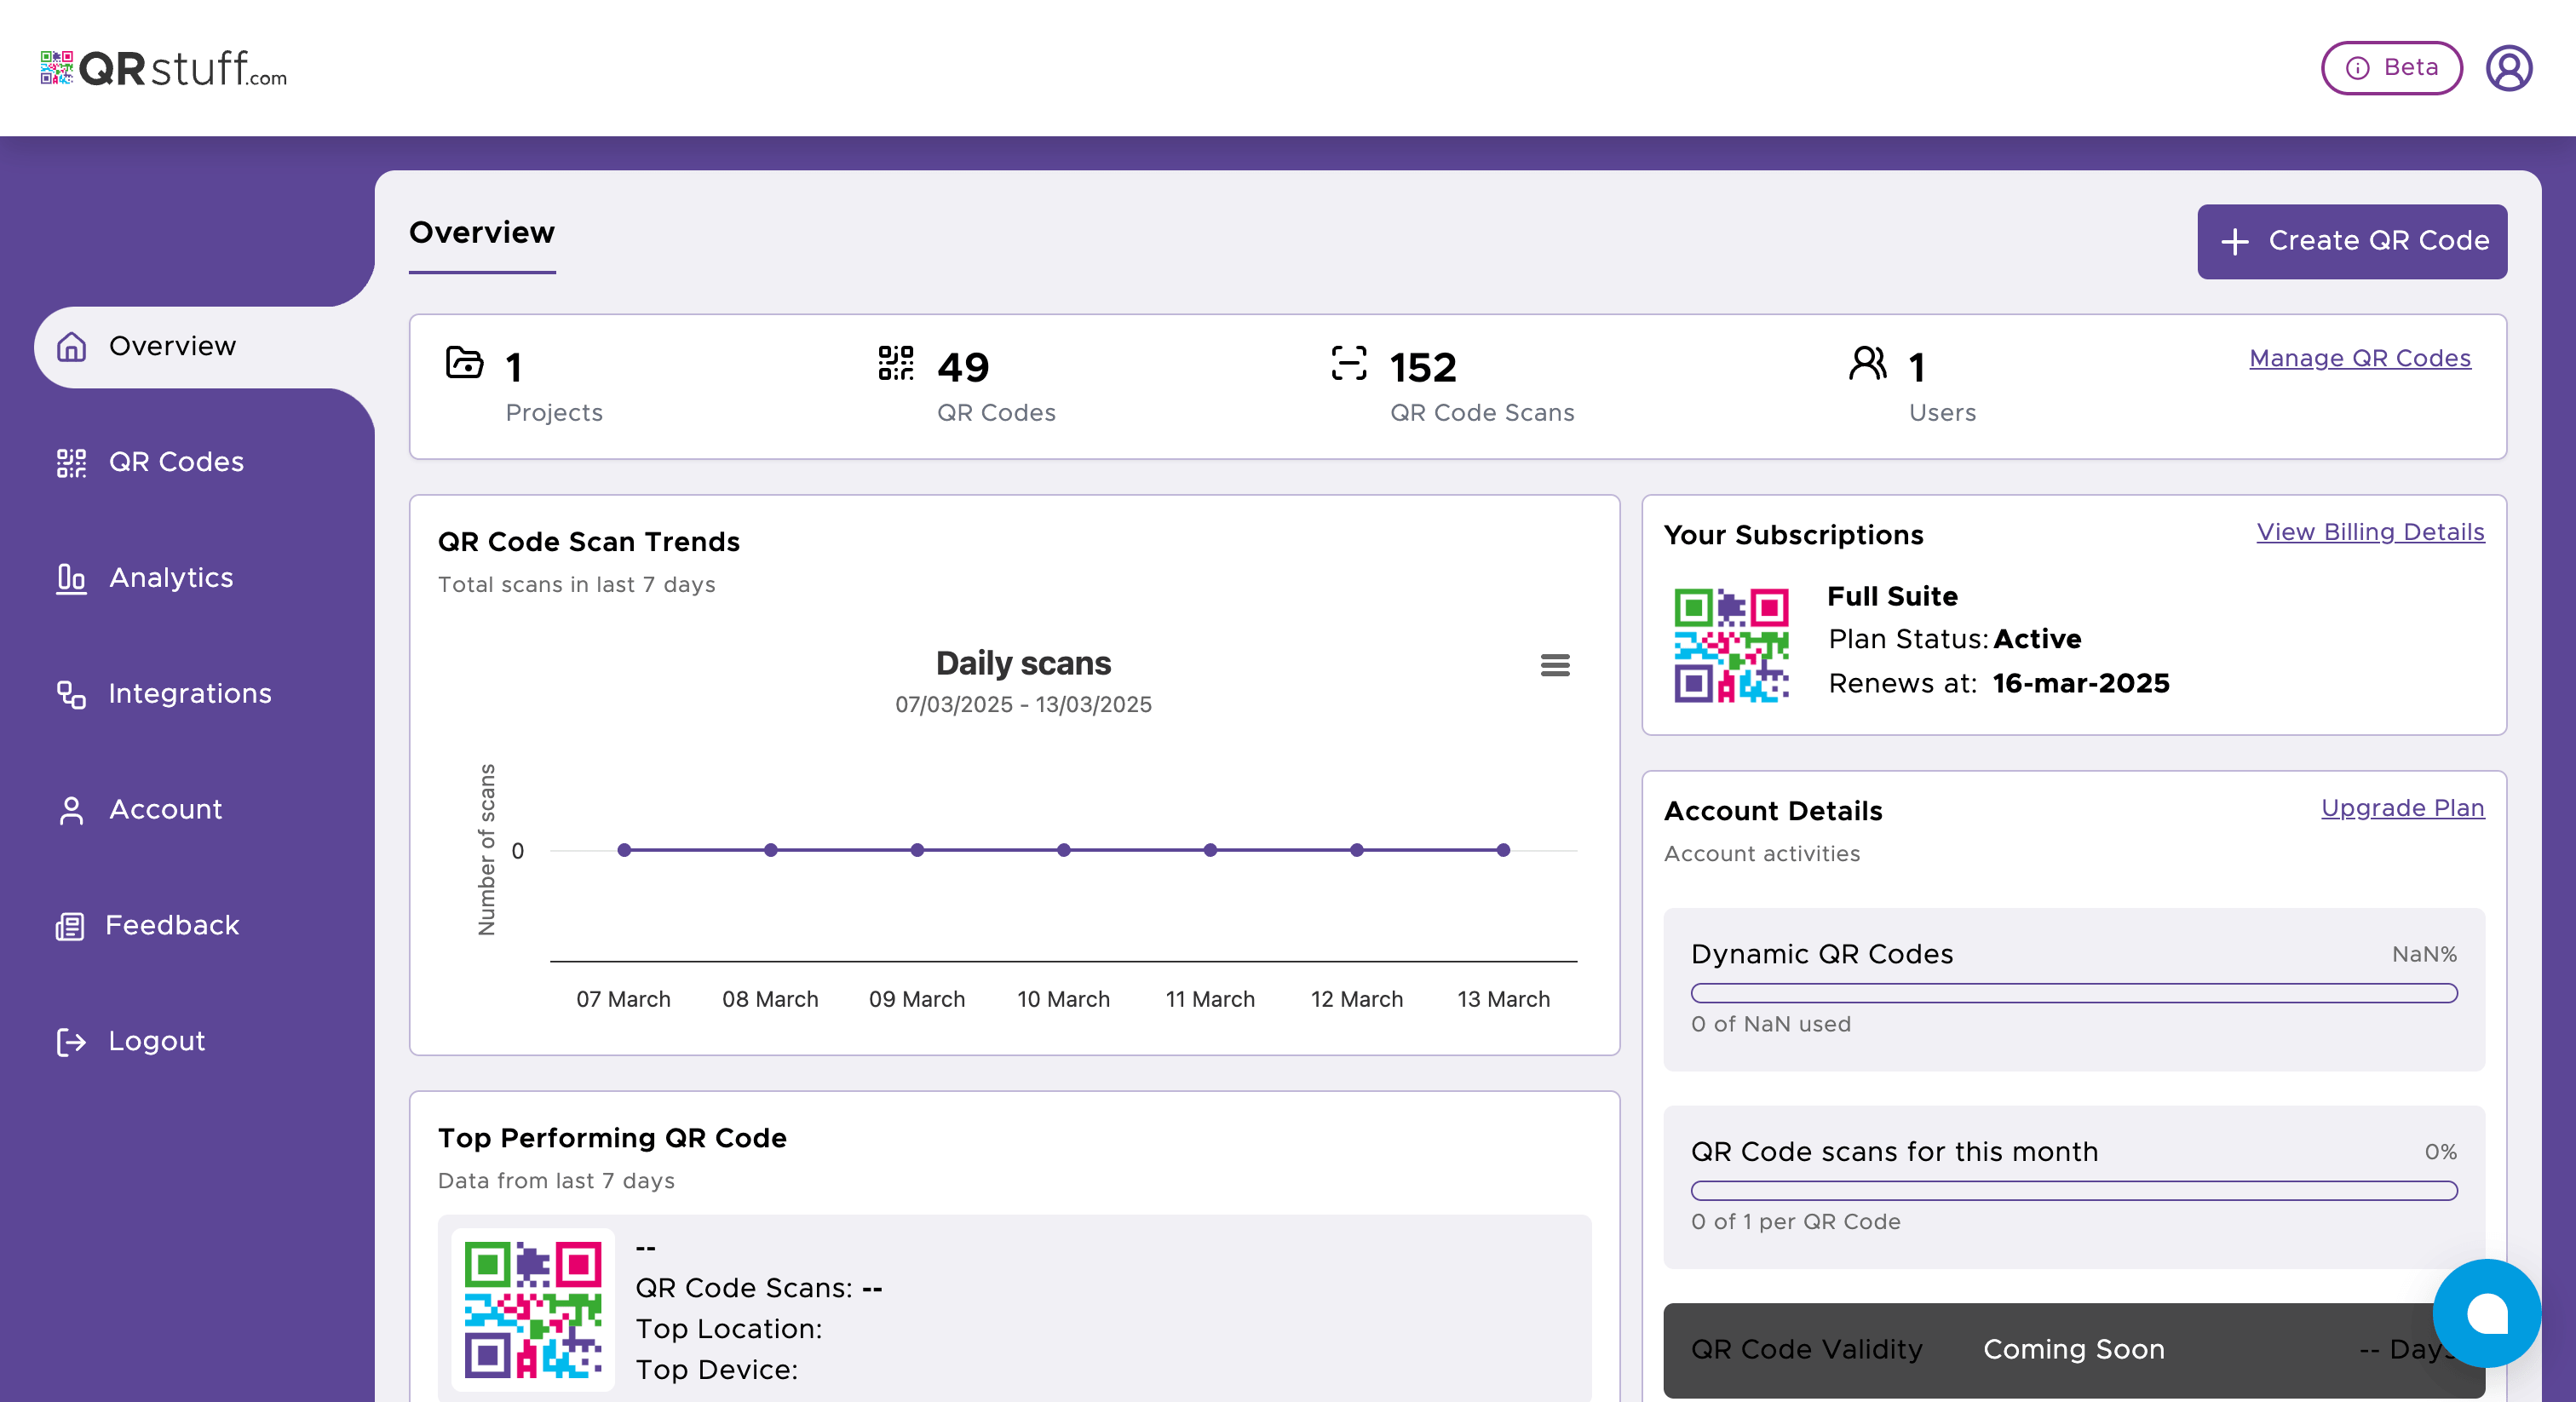This screenshot has width=2576, height=1402.
Task: Open the Manage QR Codes link
Action: [2359, 358]
